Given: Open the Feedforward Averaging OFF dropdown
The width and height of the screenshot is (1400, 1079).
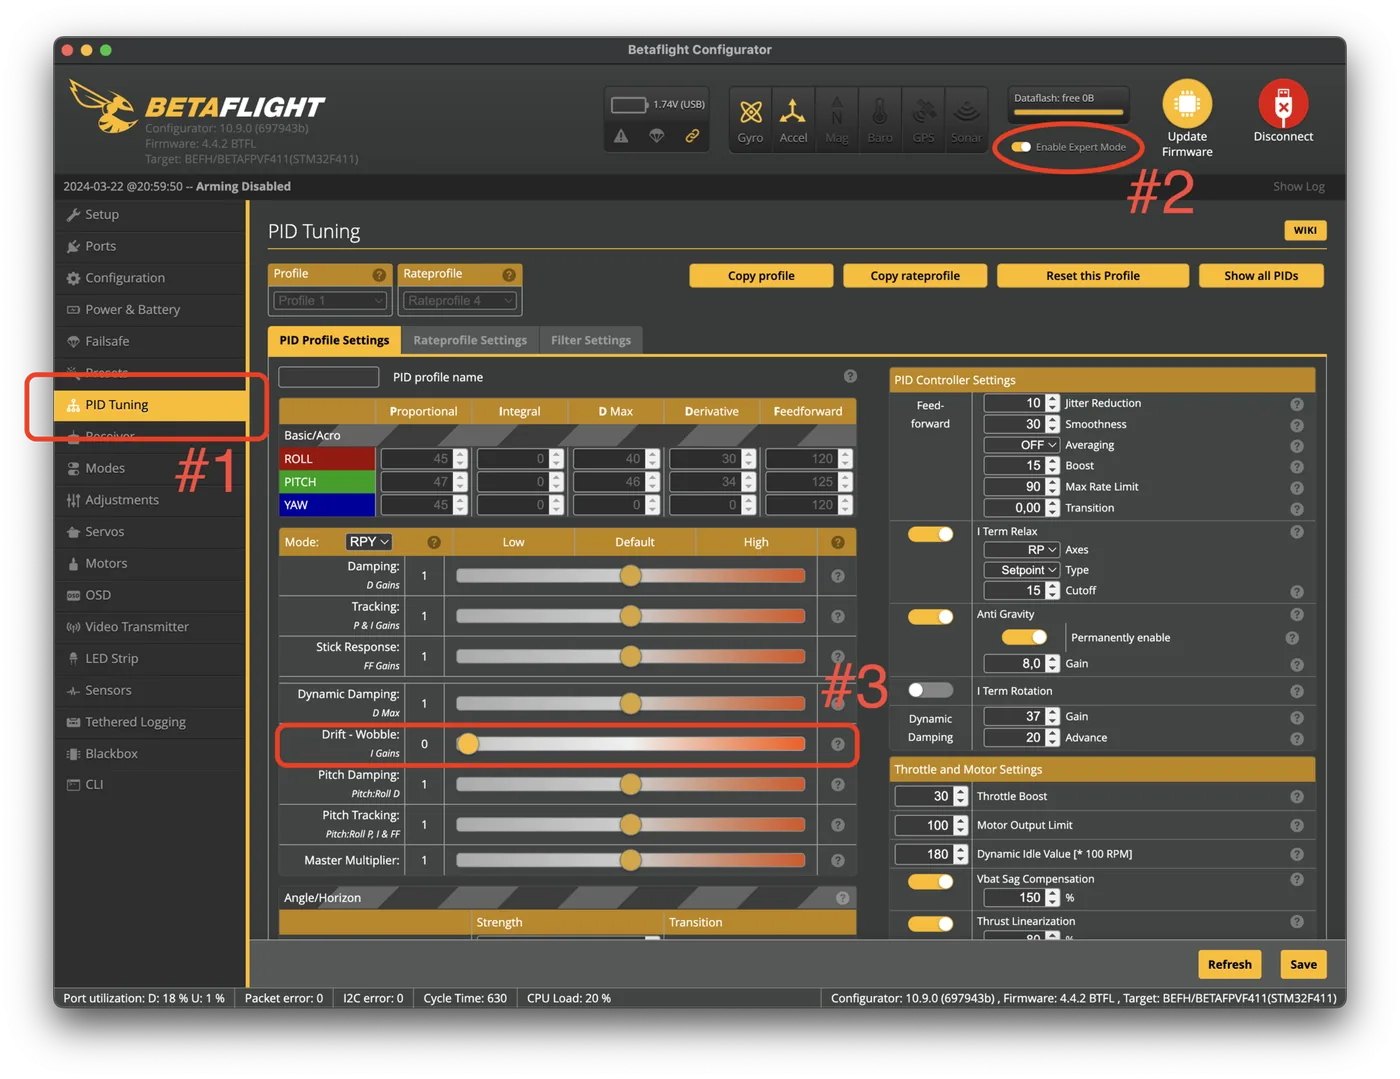Looking at the screenshot, I should tap(1021, 445).
